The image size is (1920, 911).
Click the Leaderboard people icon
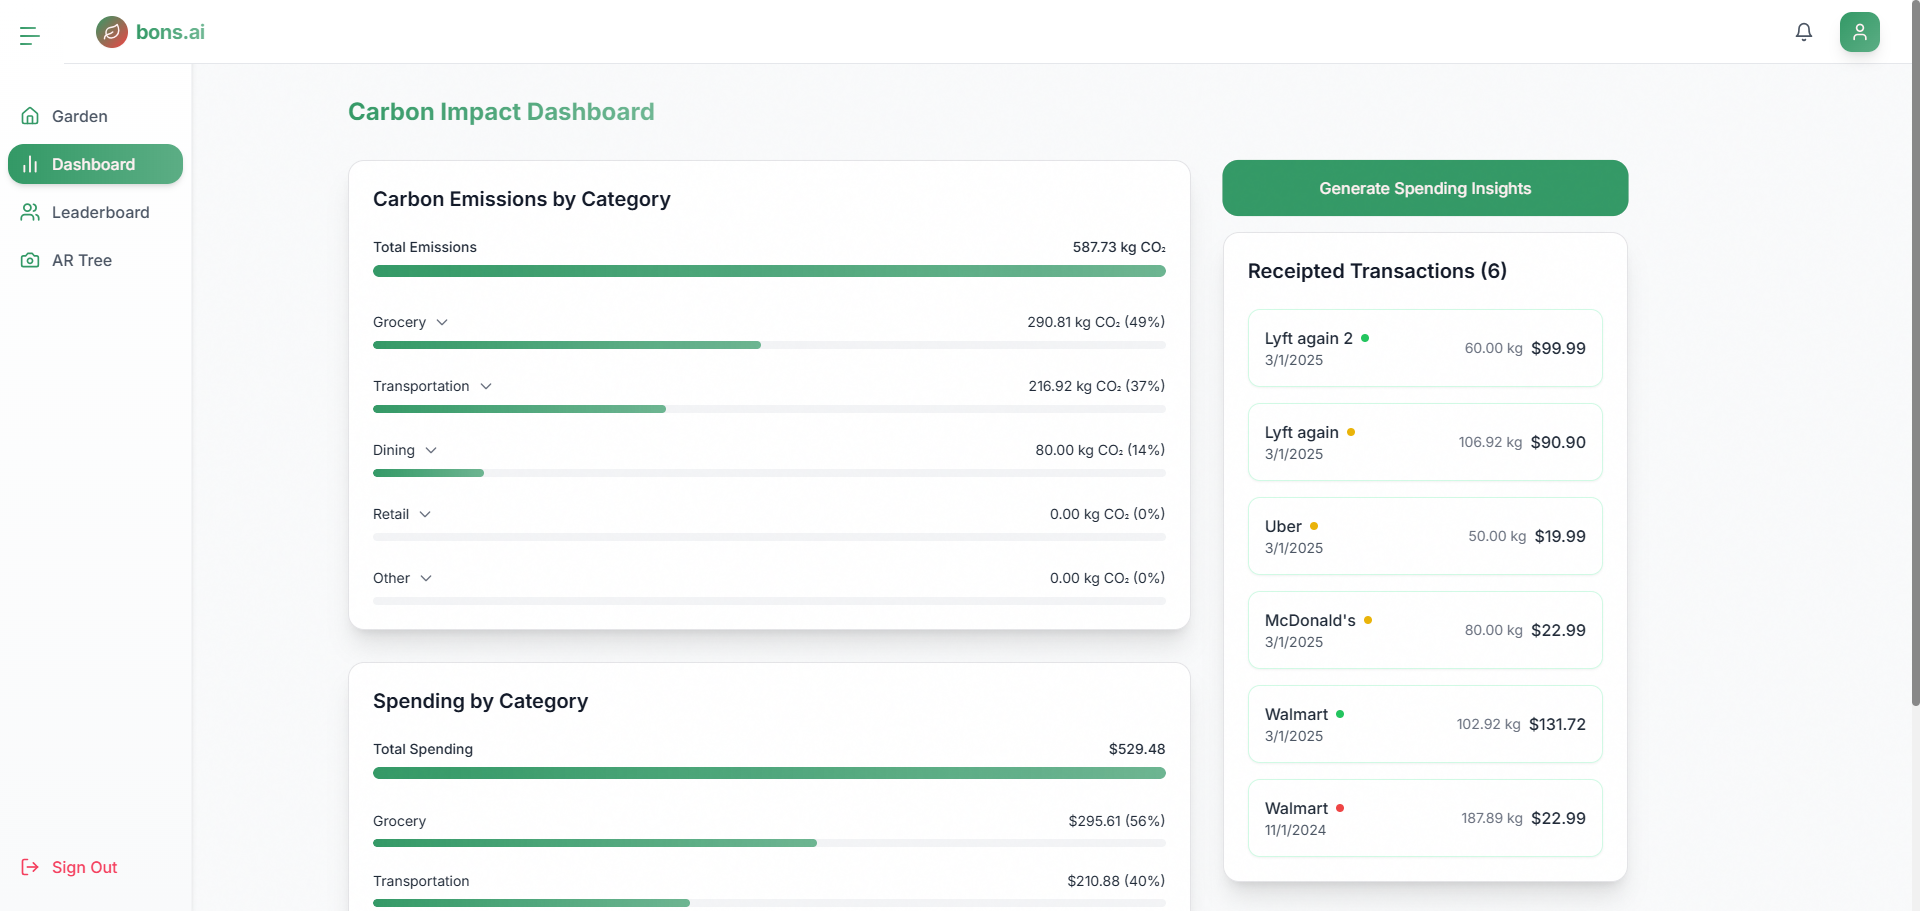(30, 212)
